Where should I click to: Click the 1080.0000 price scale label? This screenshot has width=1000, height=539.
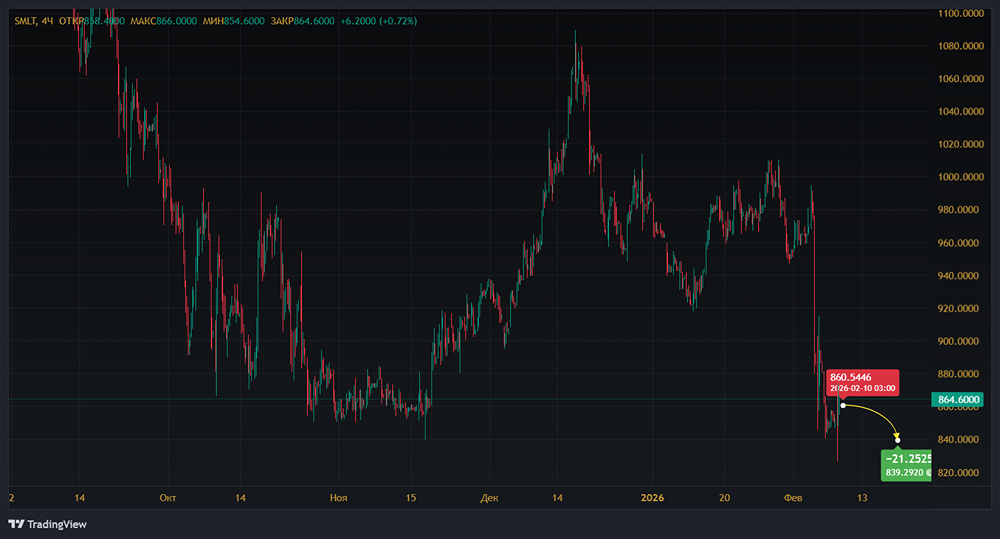click(960, 46)
